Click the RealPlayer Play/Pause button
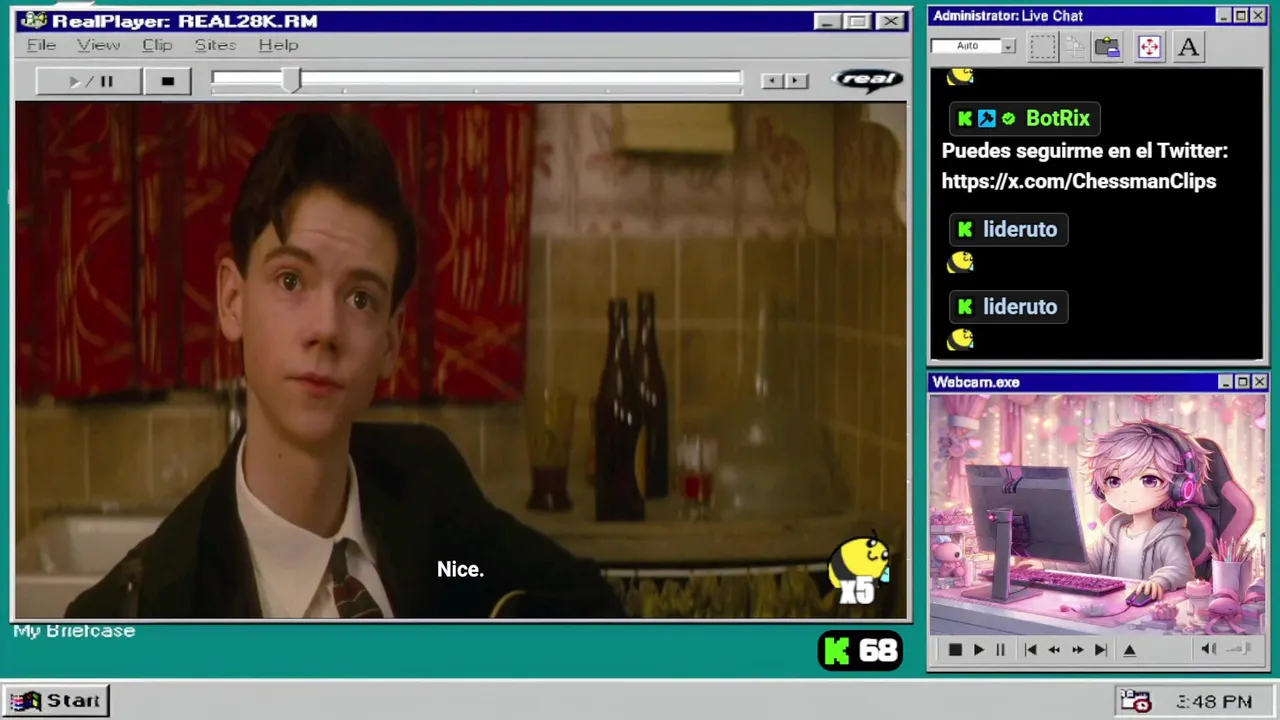 [89, 81]
